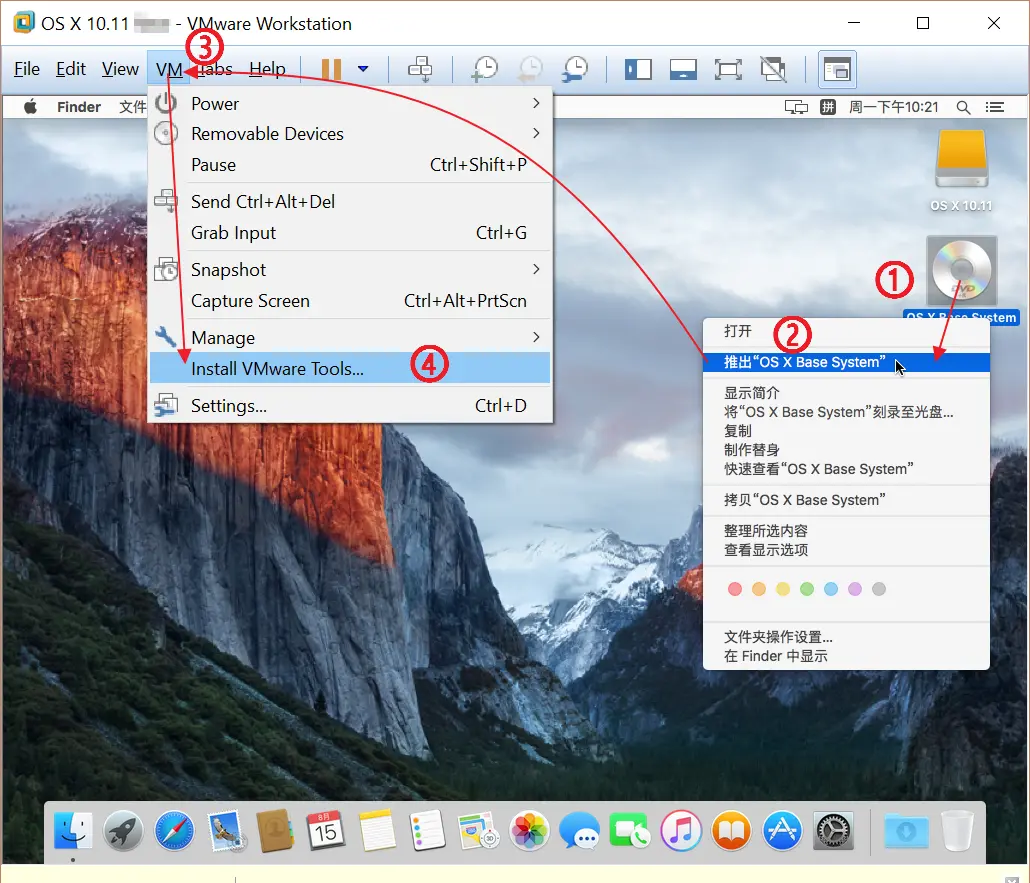Enter full screen mode from the toolbar
Viewport: 1030px width, 883px height.
click(727, 69)
